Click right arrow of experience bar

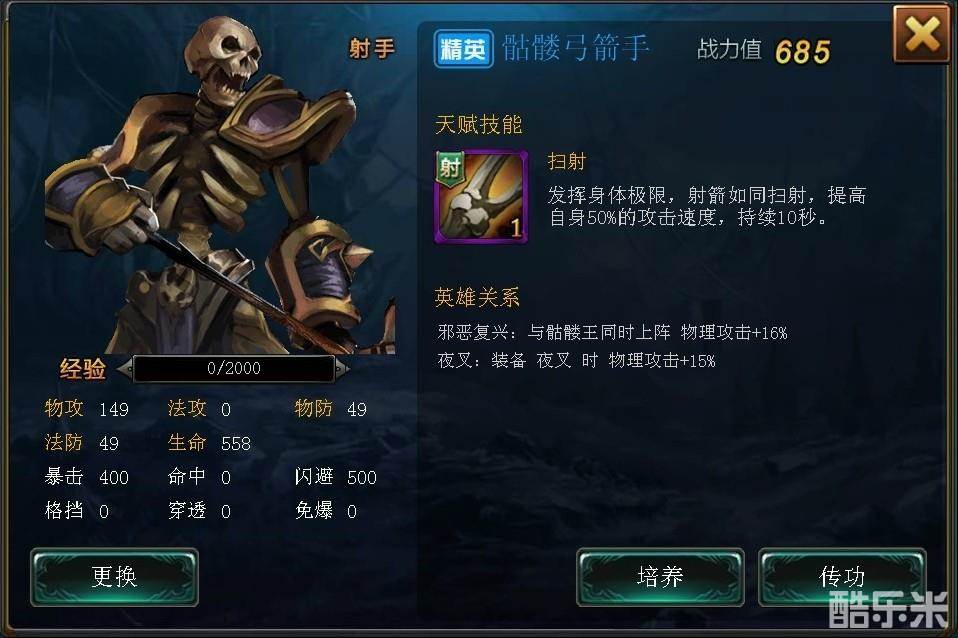(342, 368)
